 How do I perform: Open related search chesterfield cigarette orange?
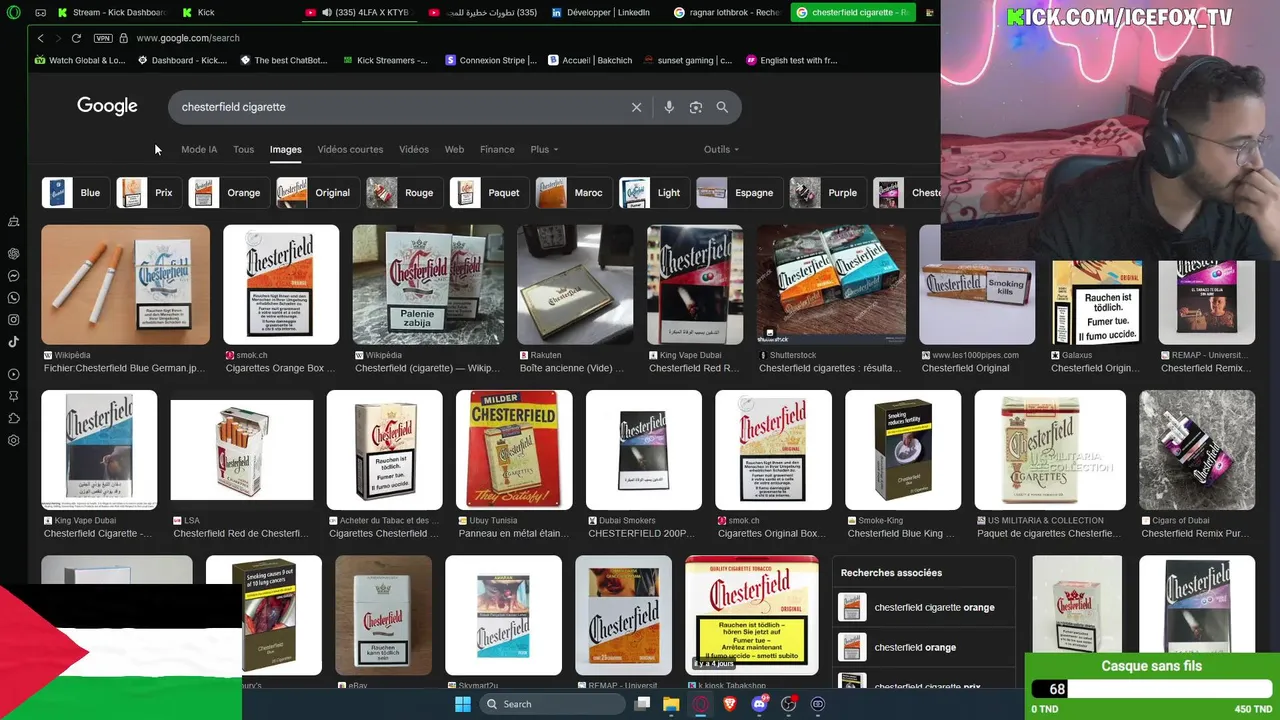pos(923,607)
